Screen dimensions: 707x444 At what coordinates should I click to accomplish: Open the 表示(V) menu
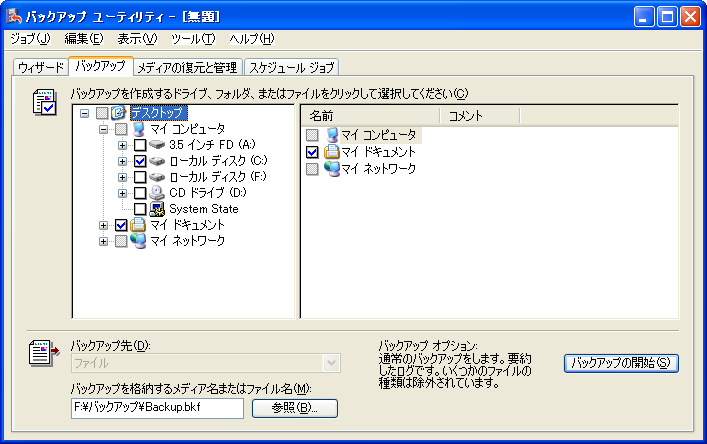pyautogui.click(x=138, y=39)
